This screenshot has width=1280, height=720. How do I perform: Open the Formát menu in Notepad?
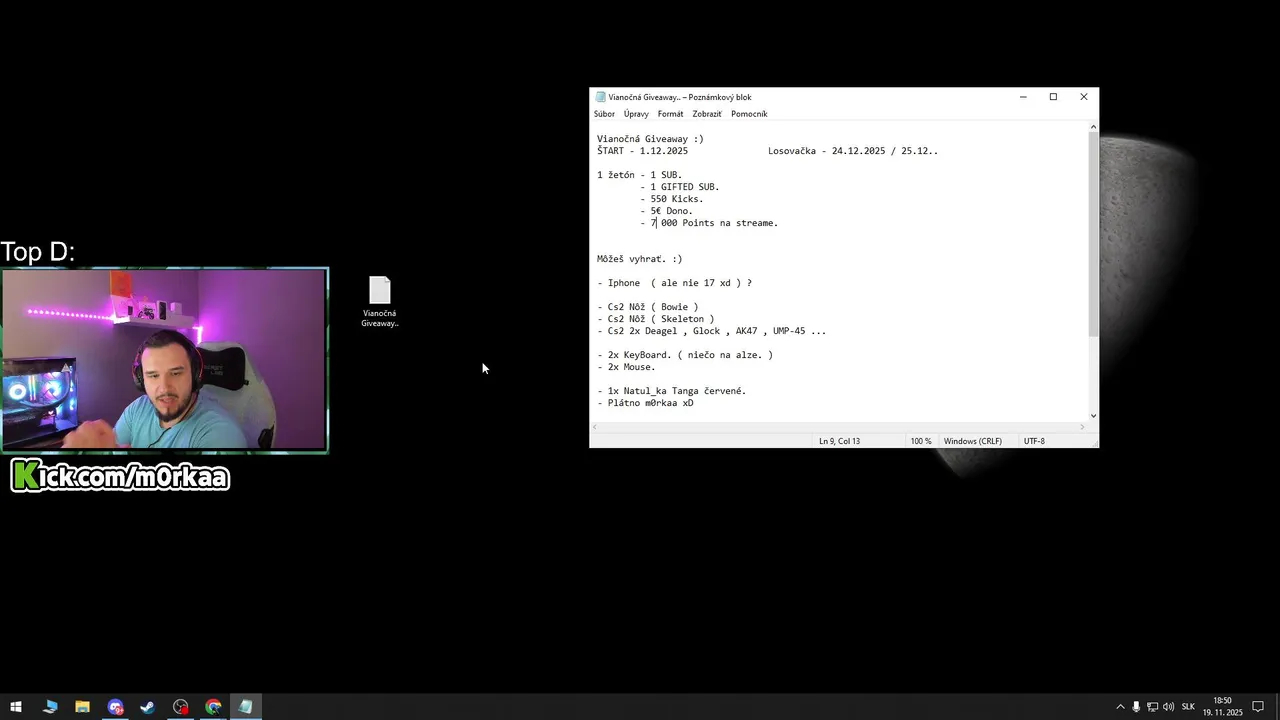coord(670,114)
